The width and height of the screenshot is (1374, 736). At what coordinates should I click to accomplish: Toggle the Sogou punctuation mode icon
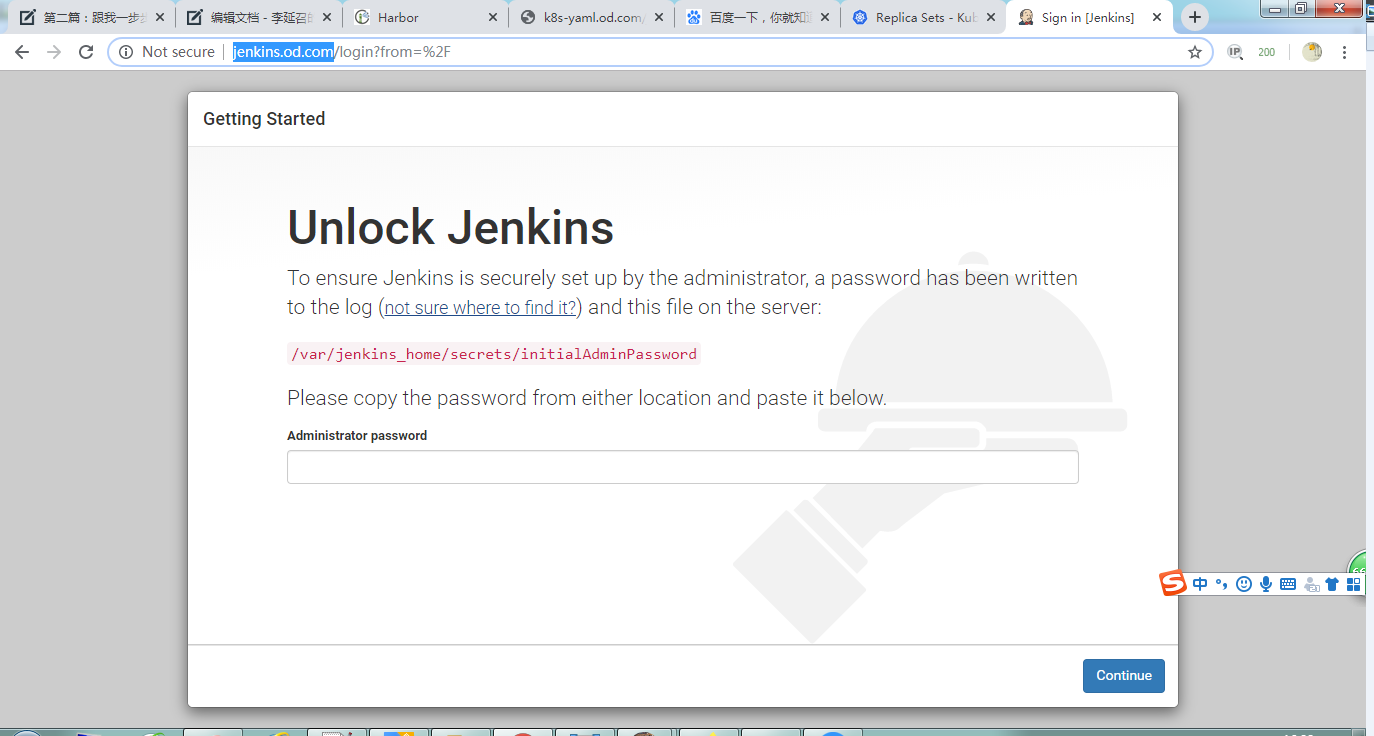click(1221, 584)
